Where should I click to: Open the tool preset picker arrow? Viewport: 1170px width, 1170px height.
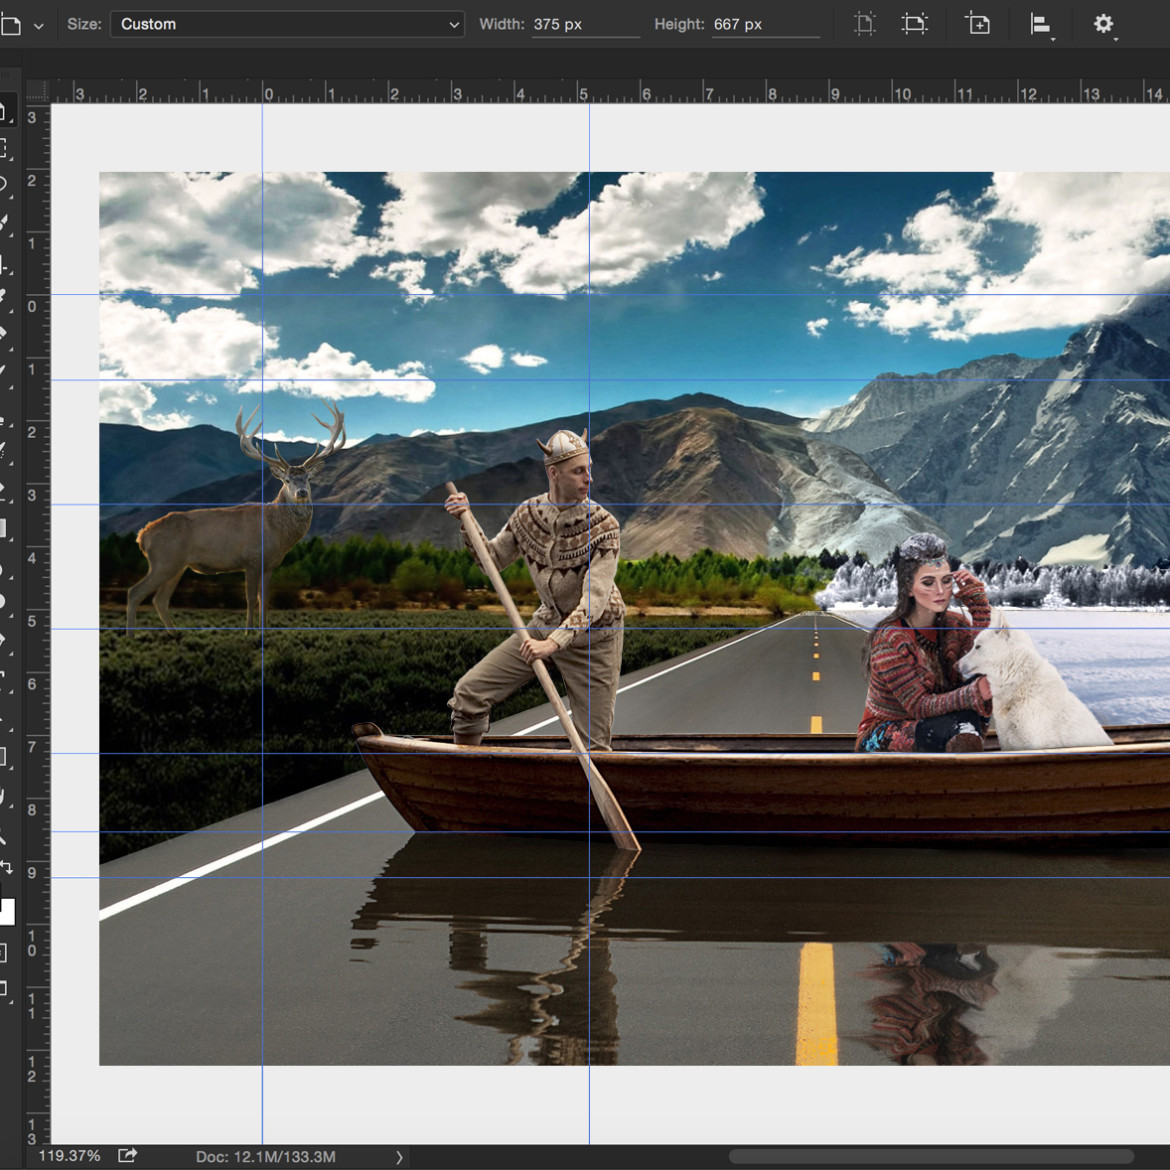pos(39,25)
